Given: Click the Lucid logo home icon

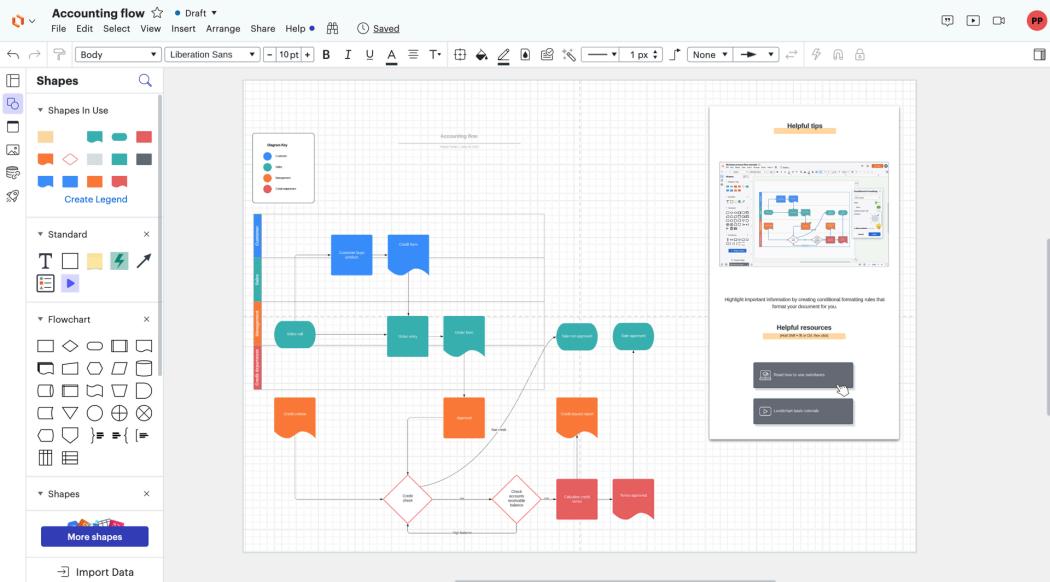Looking at the screenshot, I should tap(18, 21).
